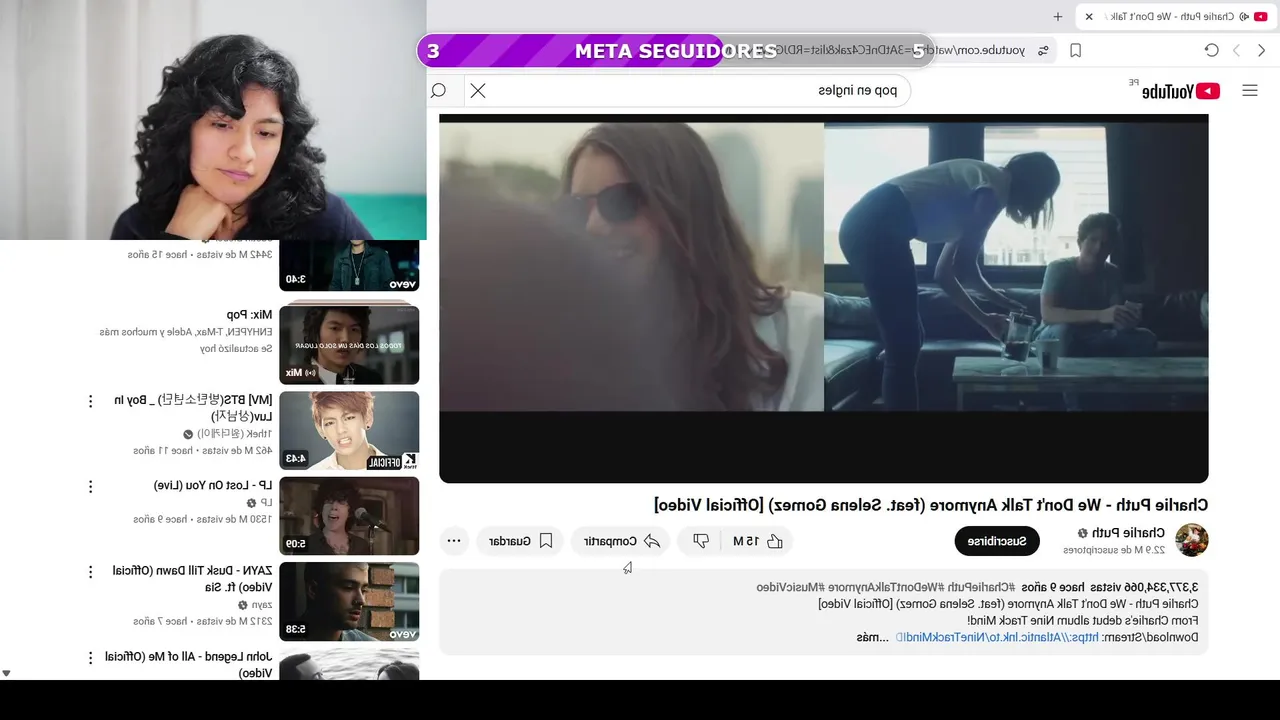Click the search magnifier icon

(438, 91)
